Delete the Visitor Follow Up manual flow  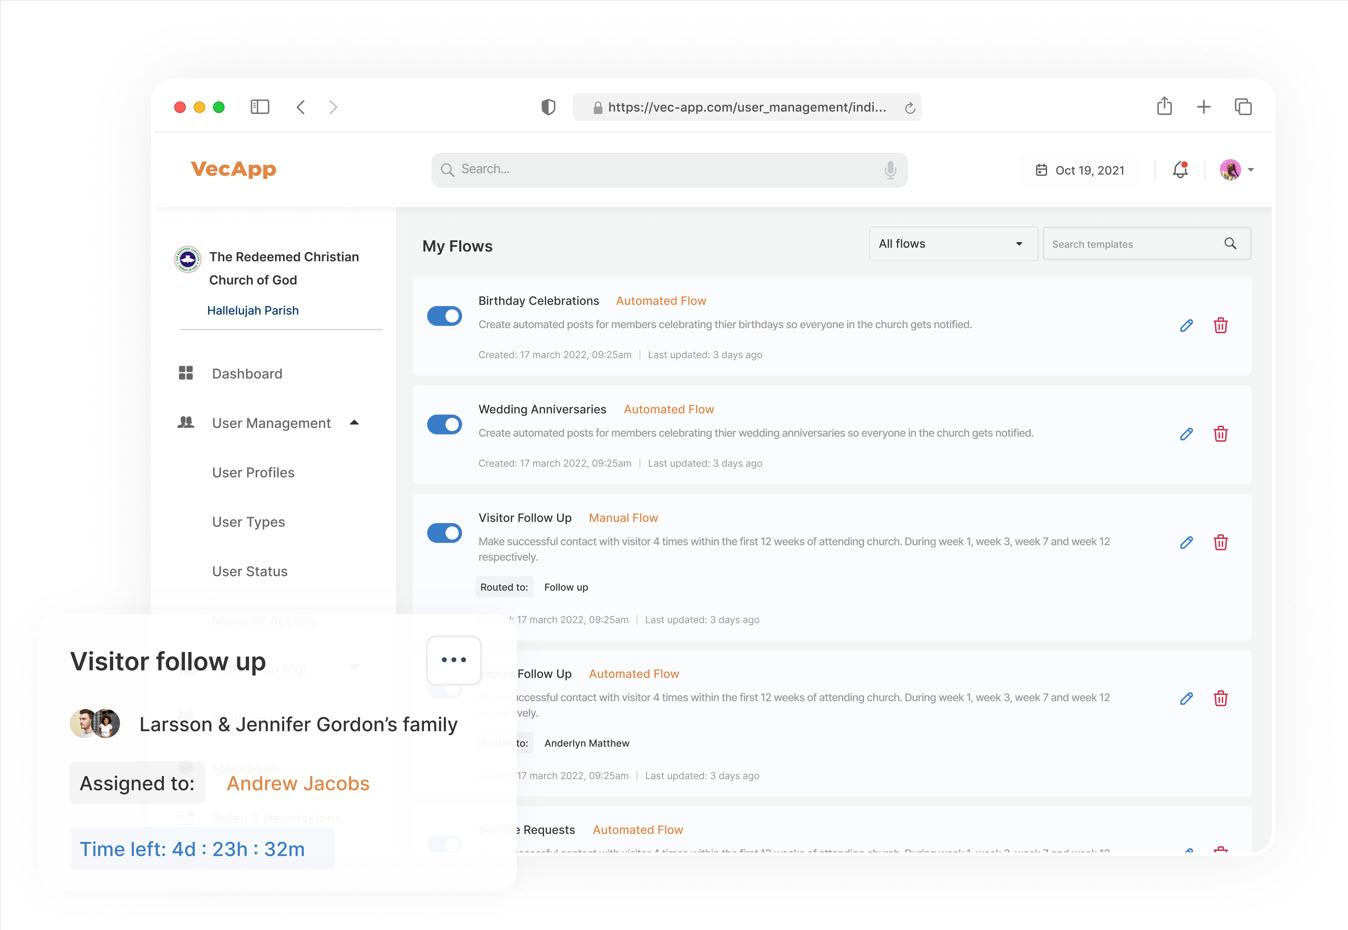1220,542
